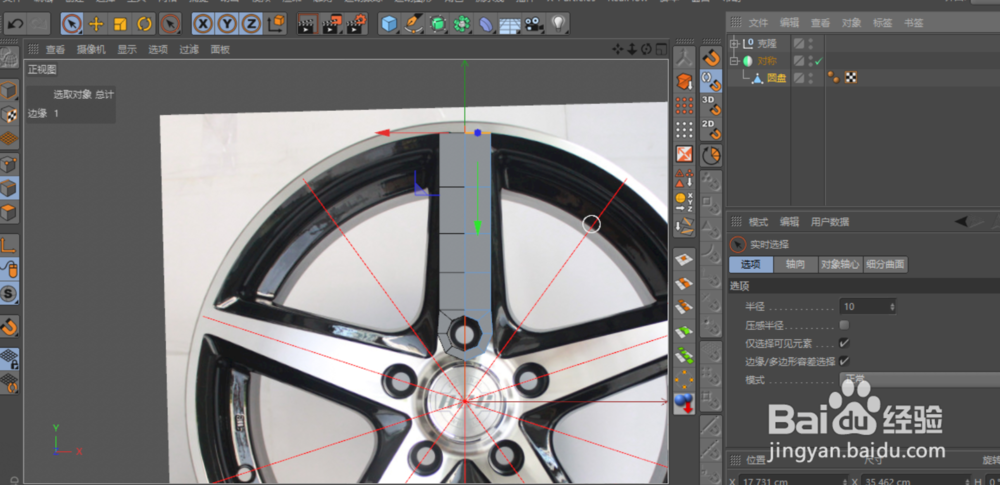Toggle the X axis lock
The image size is (1000, 485).
point(203,24)
